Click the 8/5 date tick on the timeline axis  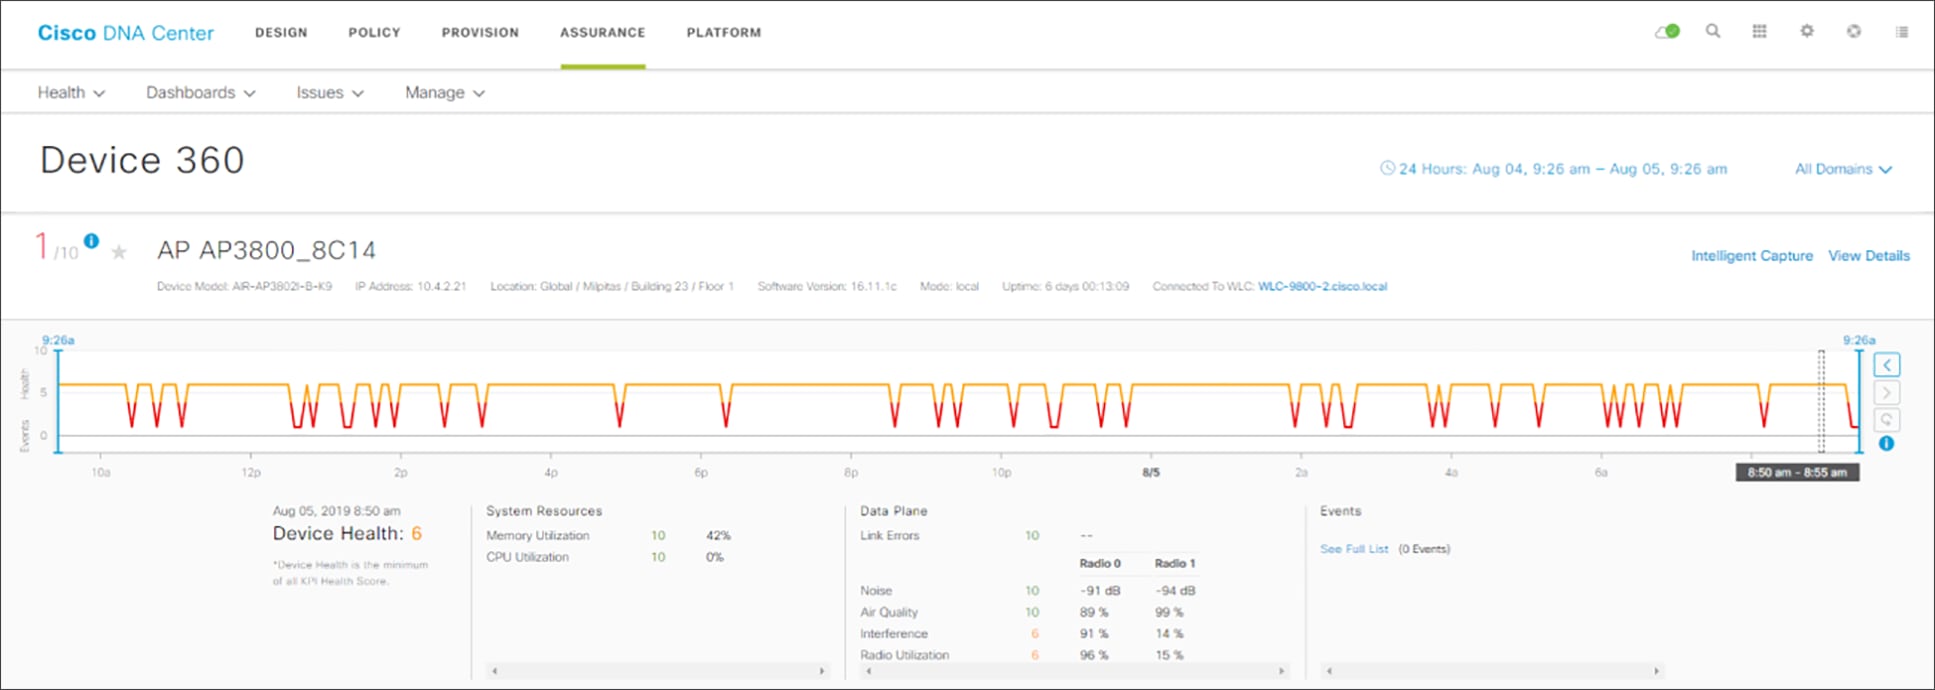pos(1151,472)
